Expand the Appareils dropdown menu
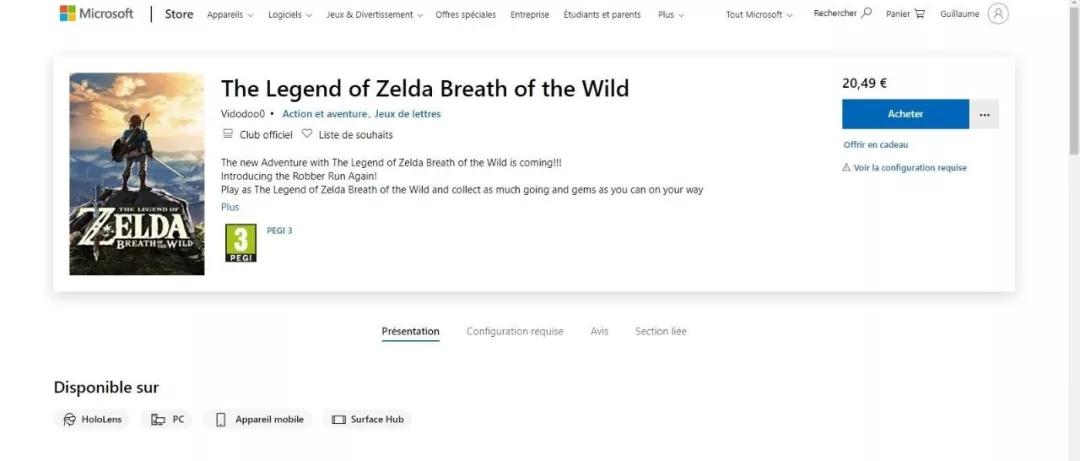 coord(230,15)
